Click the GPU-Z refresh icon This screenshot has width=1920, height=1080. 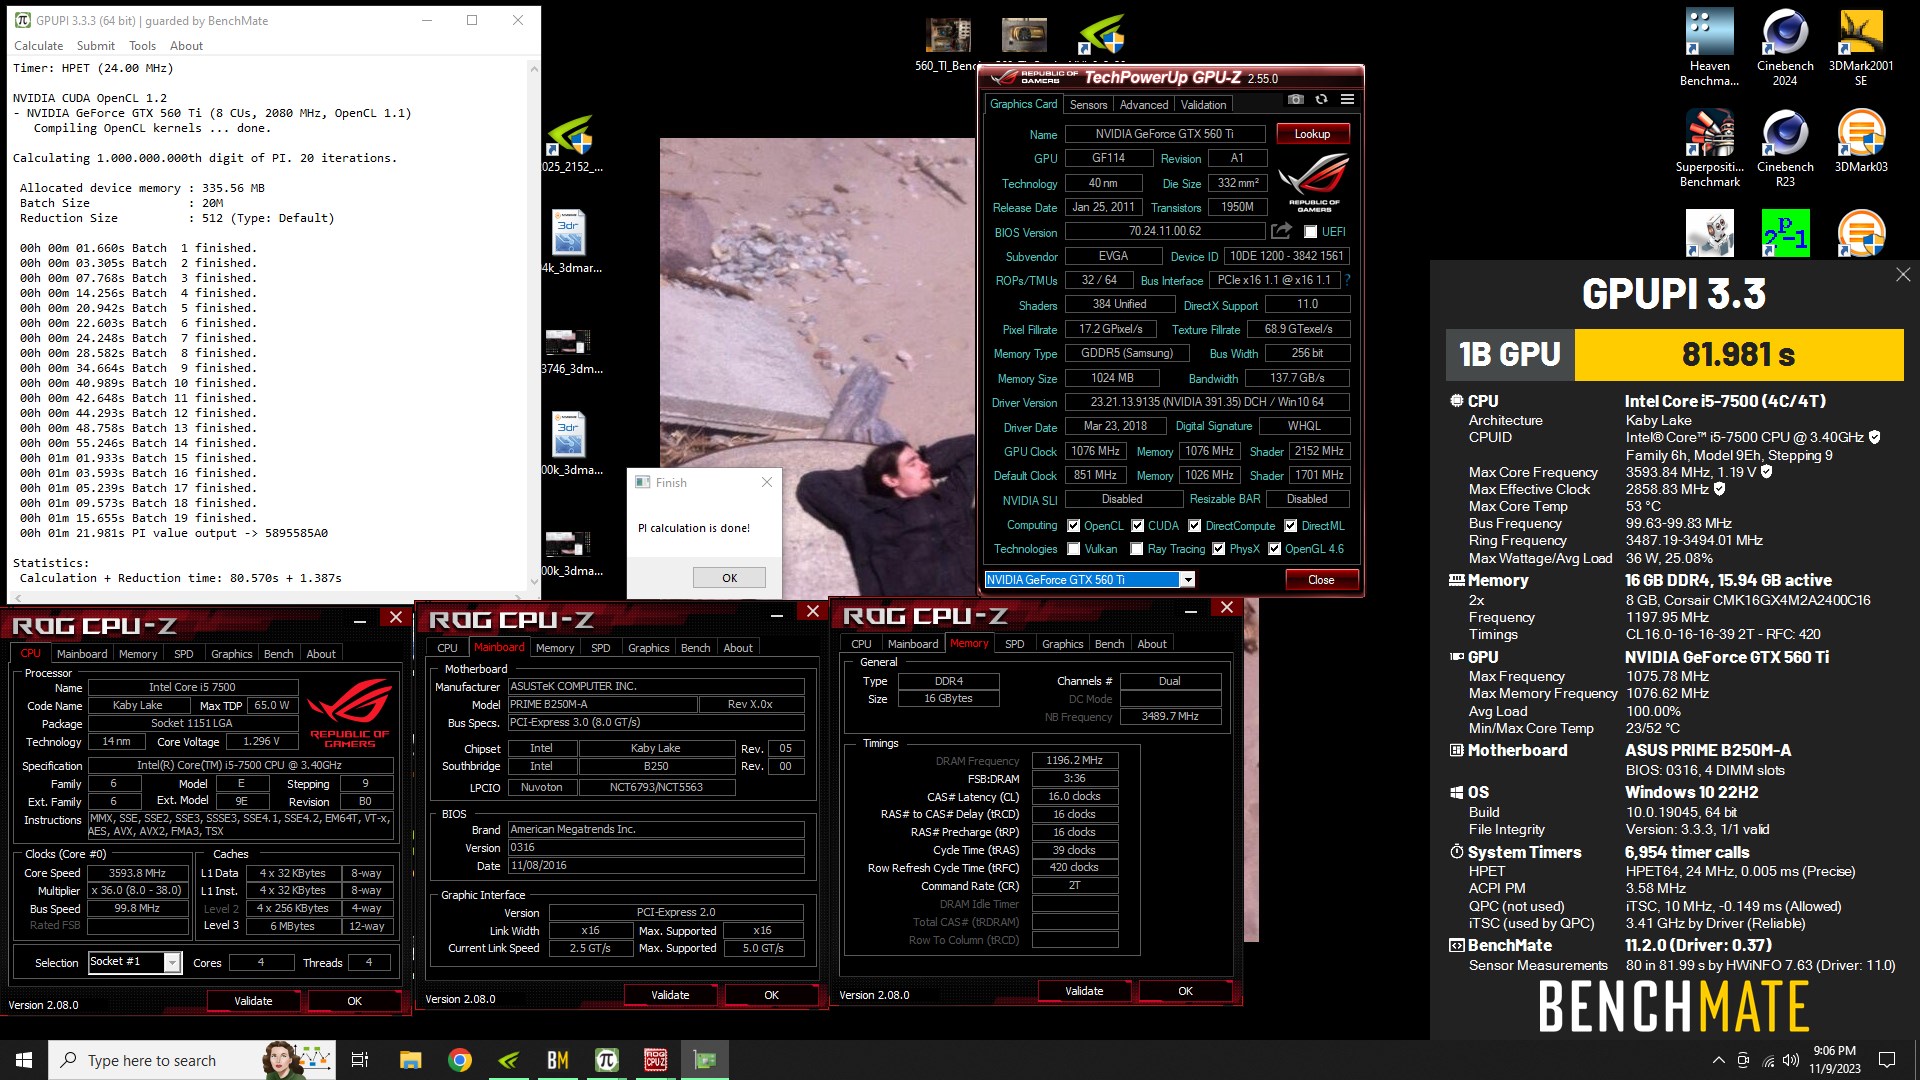(1321, 100)
